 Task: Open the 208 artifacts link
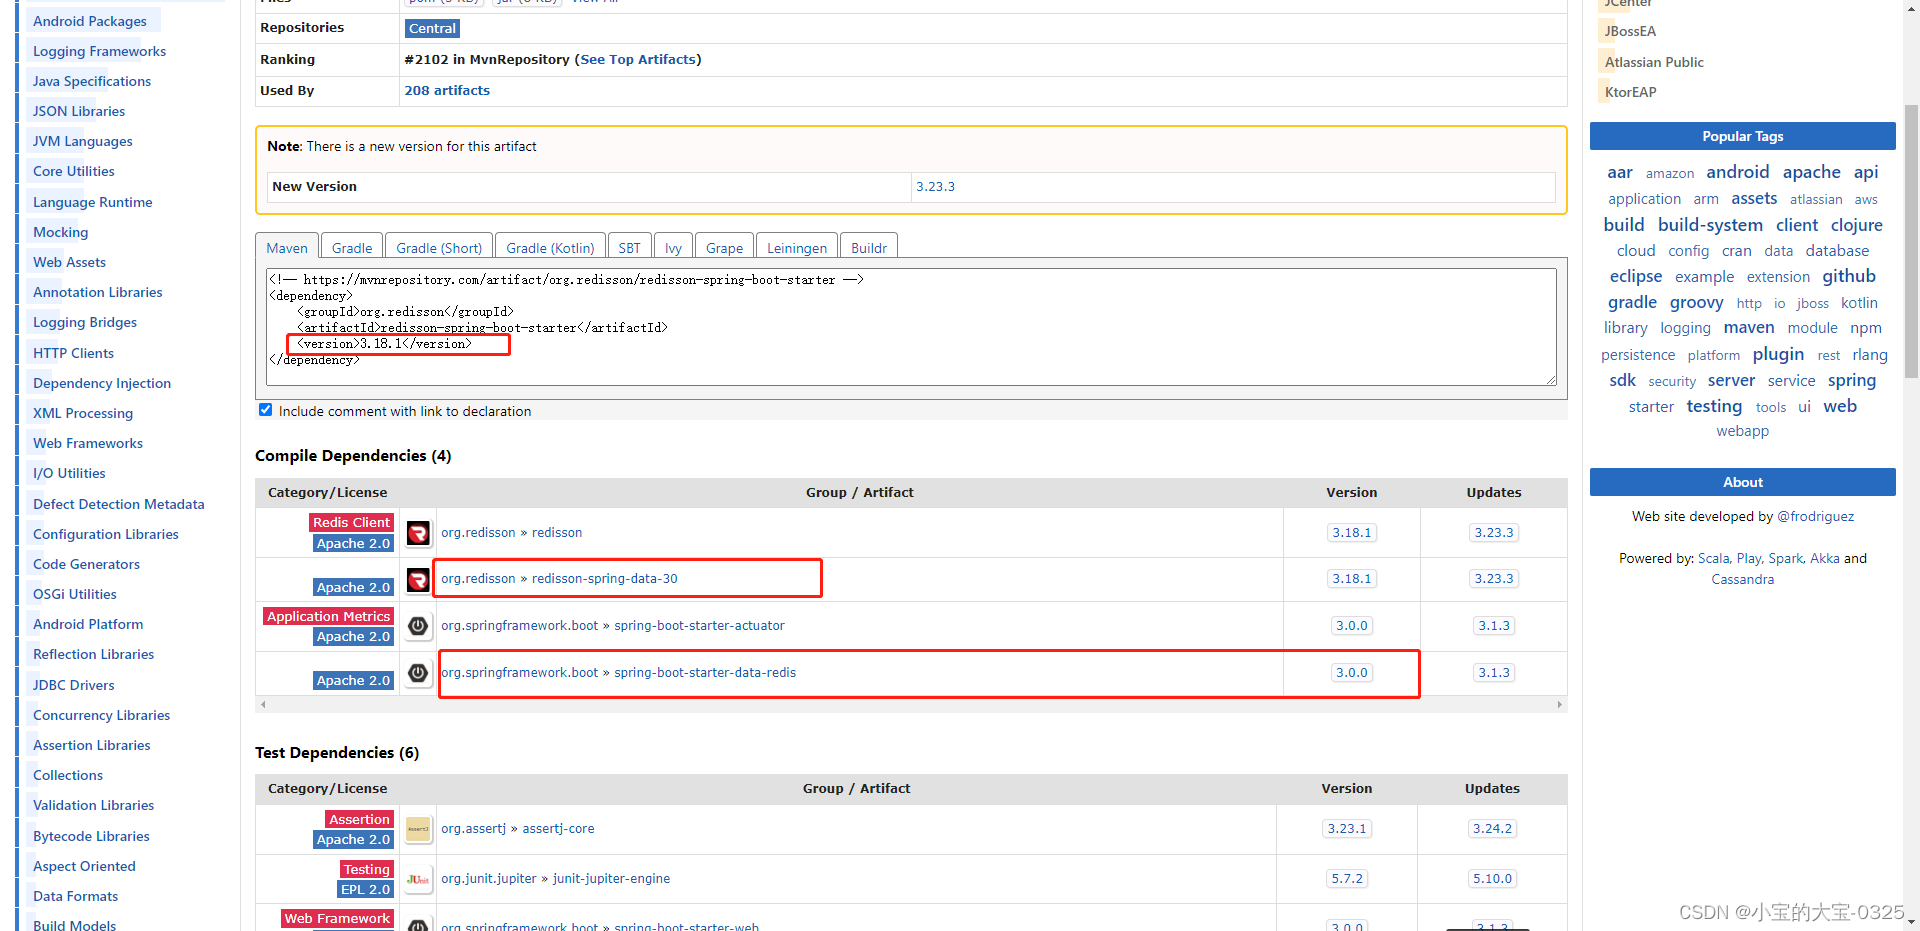pos(447,90)
